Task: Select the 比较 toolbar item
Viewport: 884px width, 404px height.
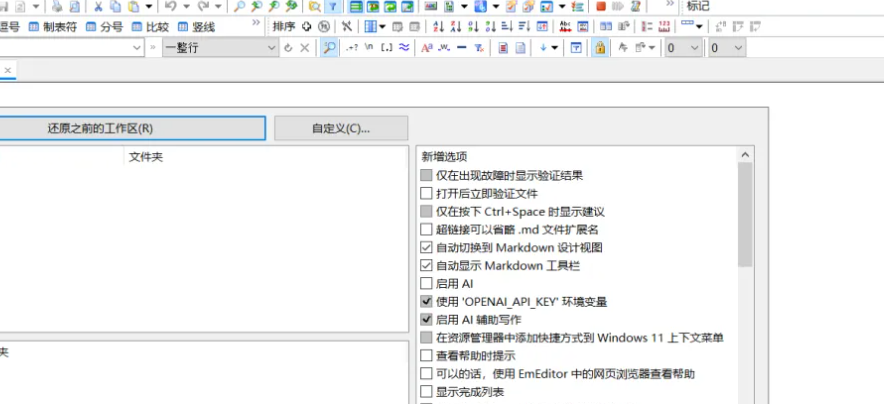Action: (x=150, y=26)
